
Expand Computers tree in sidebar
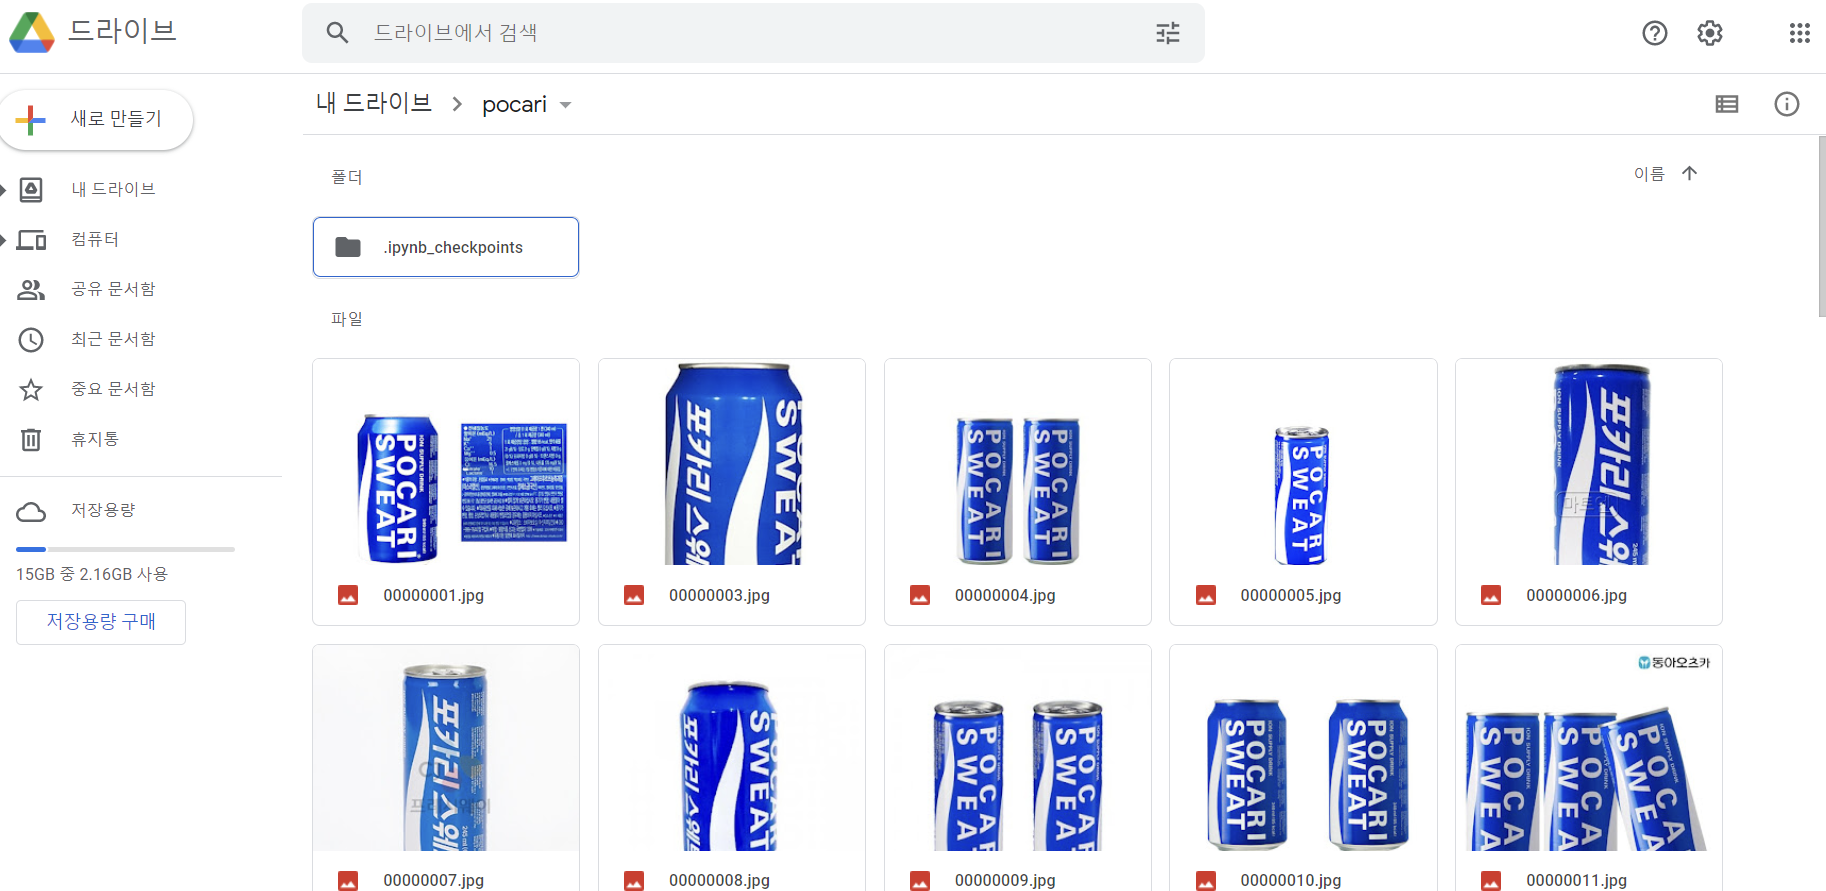coord(4,239)
